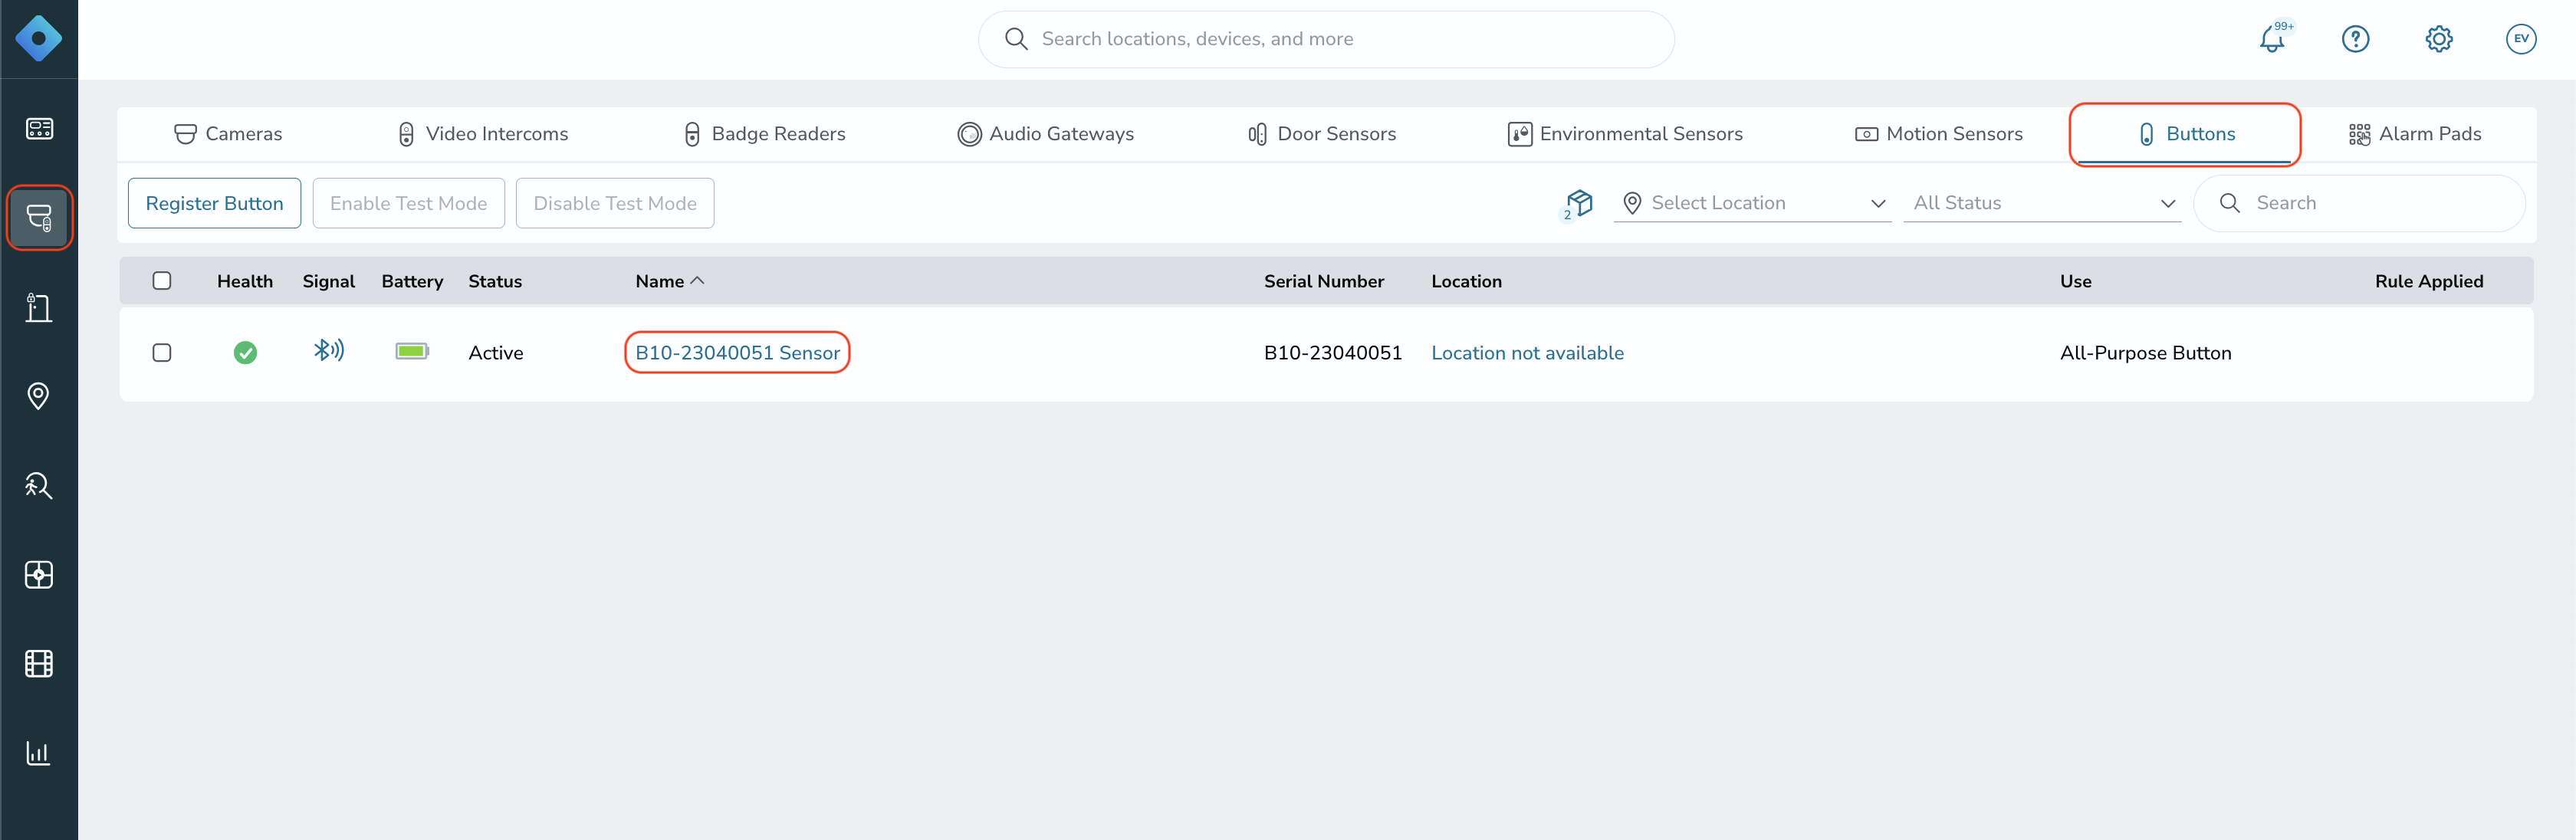Switch to the Environmental Sensors tab
2576x840 pixels.
point(1625,134)
